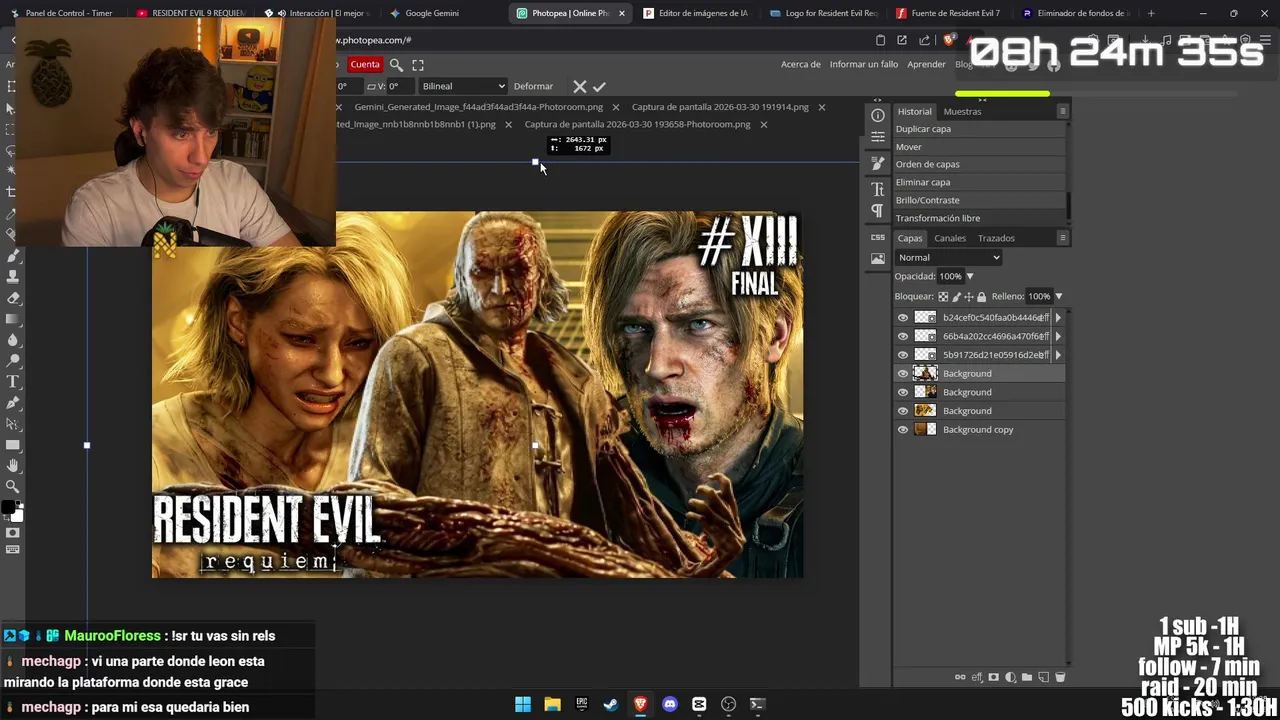Open the Paragraph panel icon
Screen dimensions: 1280x720
pyautogui.click(x=878, y=211)
